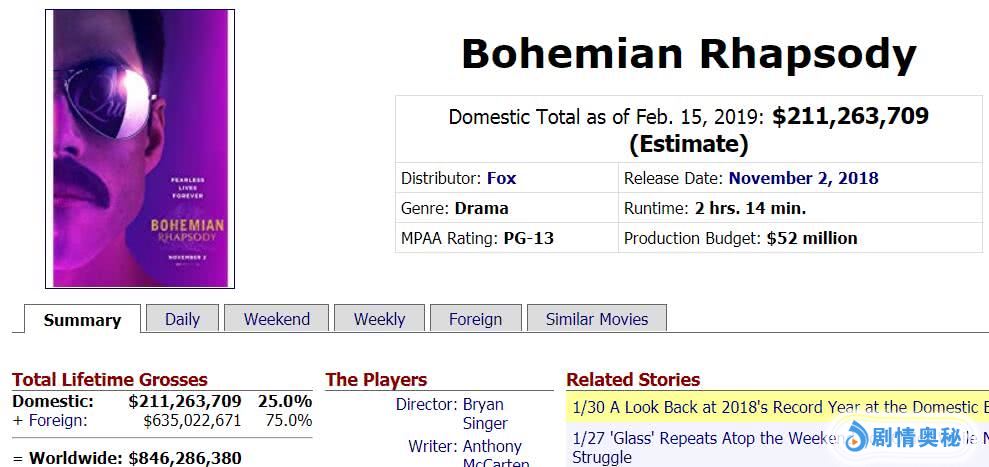
Task: Switch to the Summary tab
Action: pyautogui.click(x=82, y=320)
